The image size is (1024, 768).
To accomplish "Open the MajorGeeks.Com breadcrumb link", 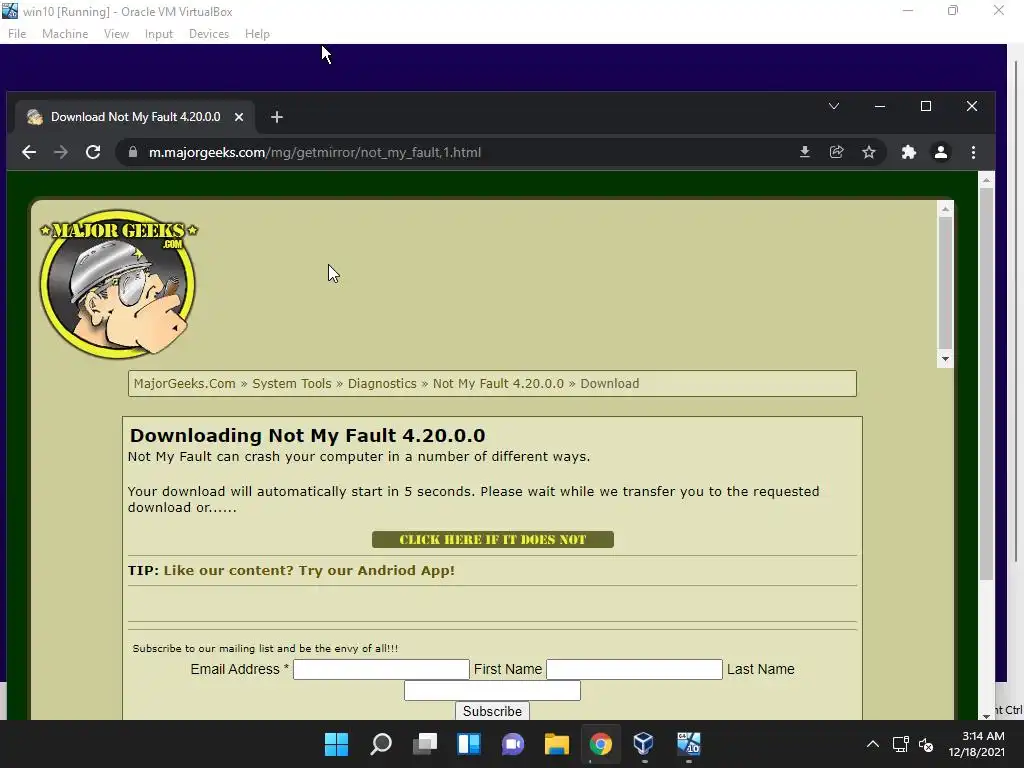I will (x=184, y=383).
